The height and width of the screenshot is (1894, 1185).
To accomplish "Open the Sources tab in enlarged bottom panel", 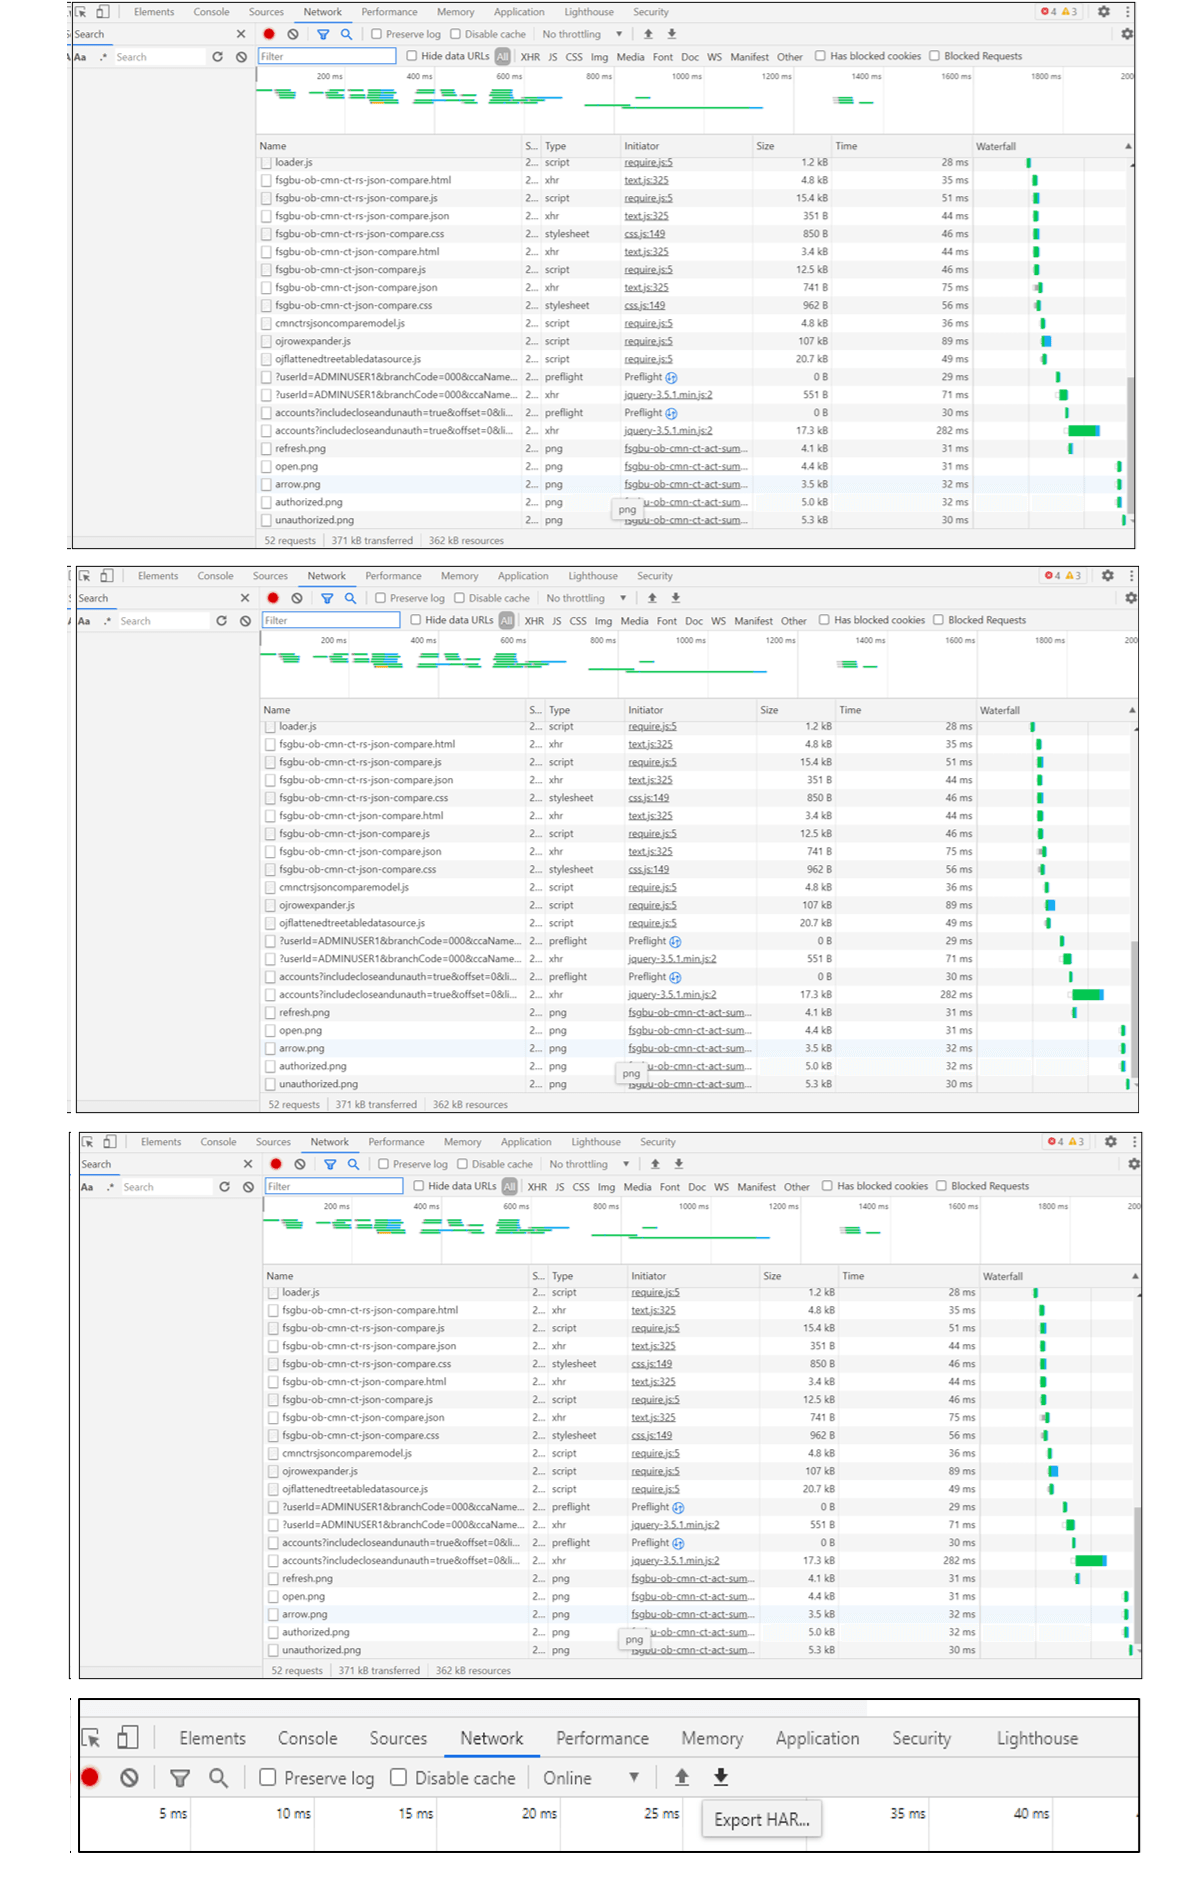I will pyautogui.click(x=398, y=1738).
